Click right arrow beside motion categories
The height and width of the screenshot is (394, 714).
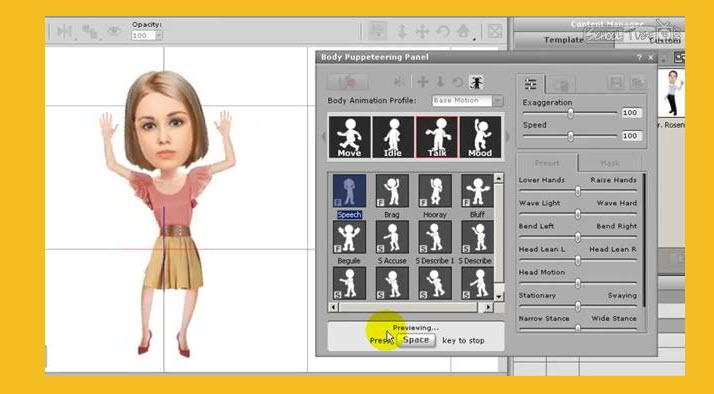click(x=507, y=136)
